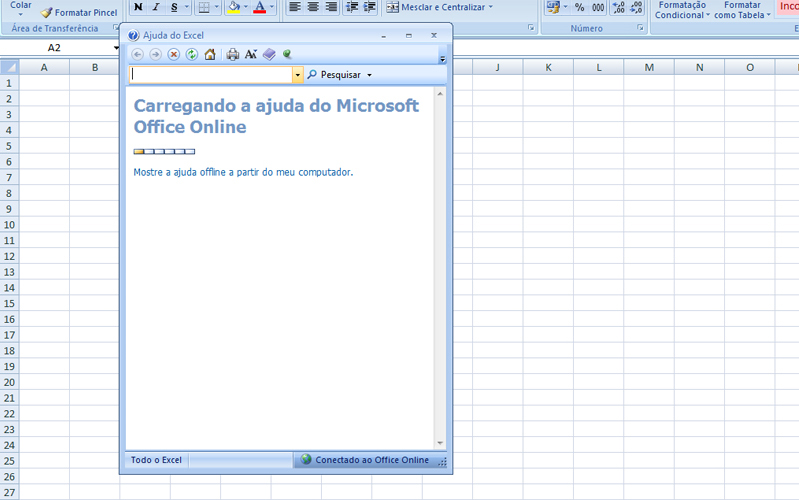Select column M header
This screenshot has width=799, height=500.
(649, 67)
